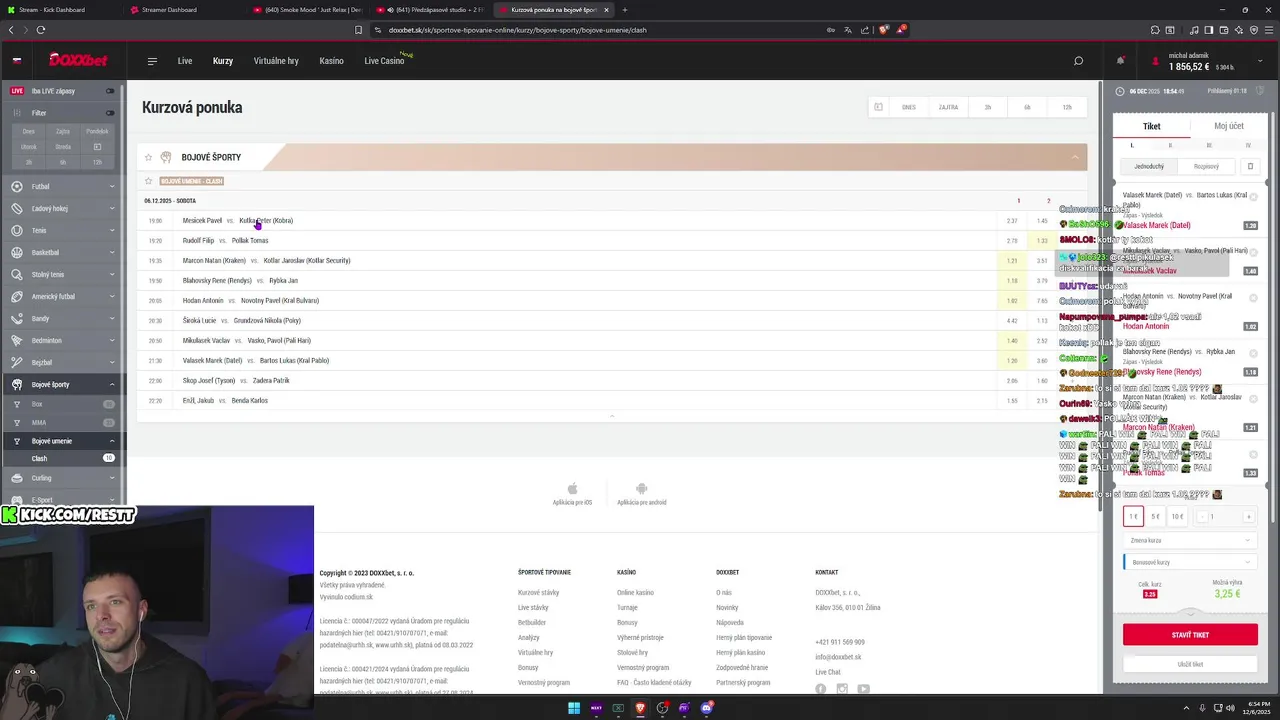Favorite Bojové umenie - Clash league star
The height and width of the screenshot is (720, 1280).
coord(148,181)
